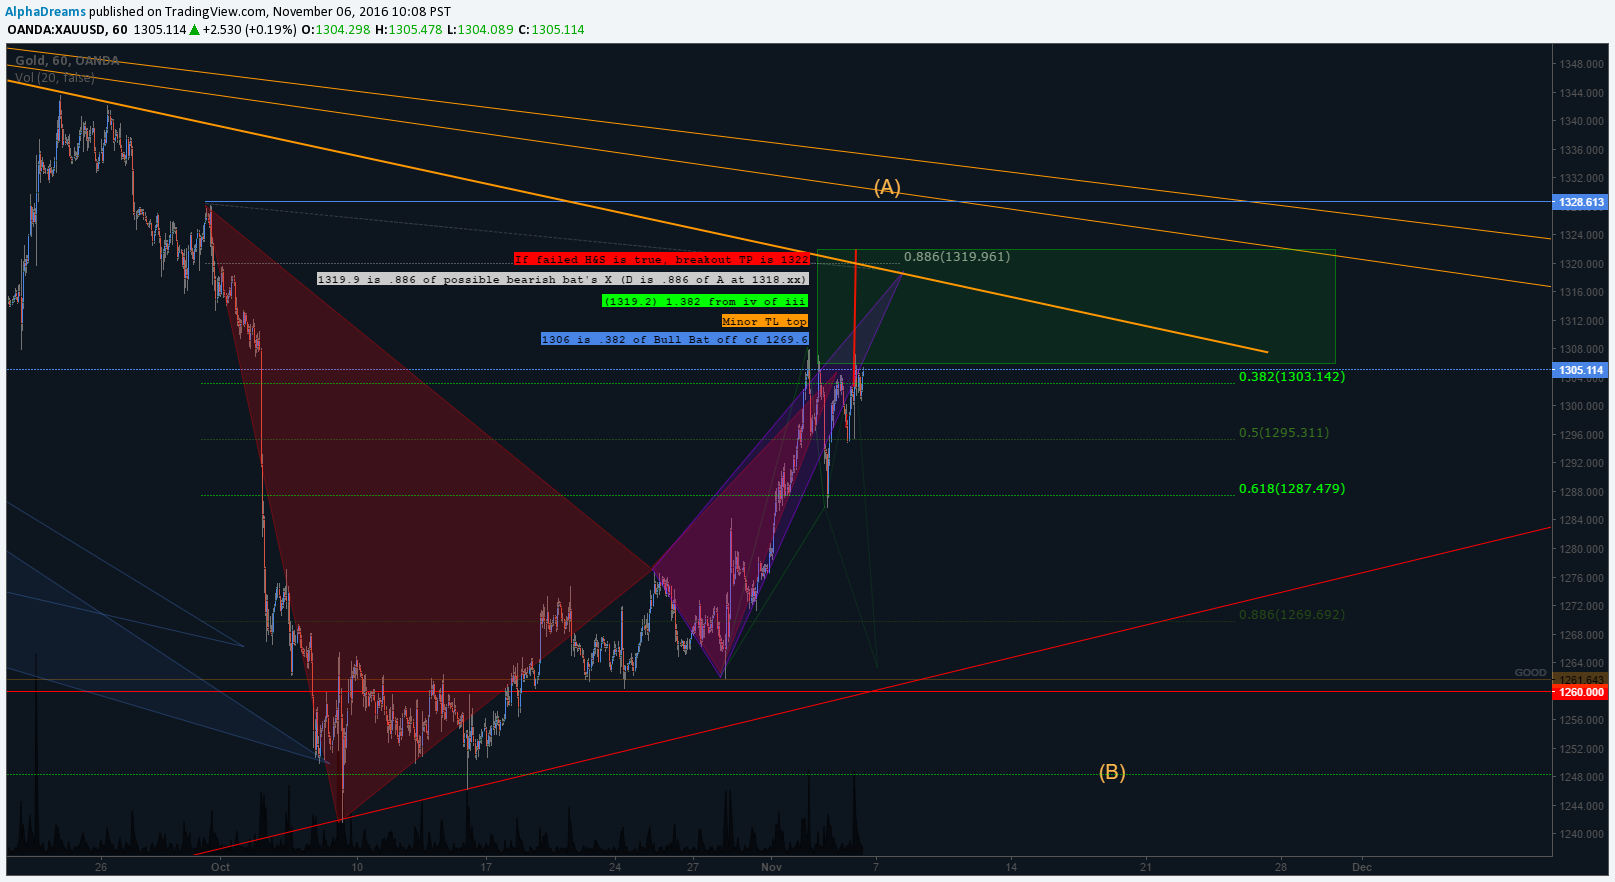The image size is (1615, 882).
Task: Click the 1320.000 price axis label
Action: click(1581, 264)
